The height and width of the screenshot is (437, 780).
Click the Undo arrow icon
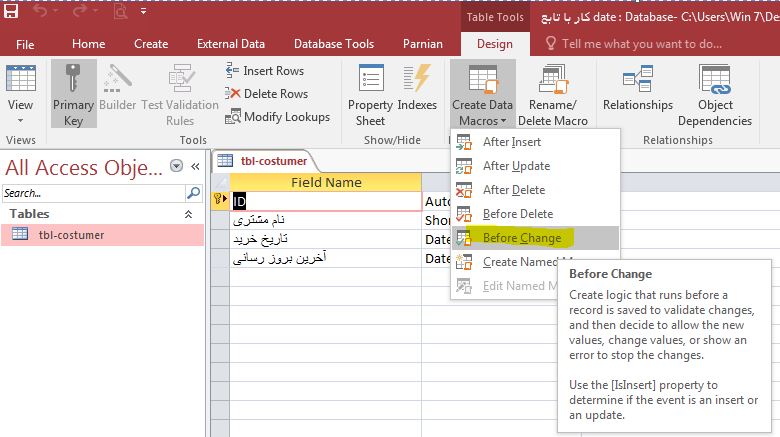click(40, 11)
